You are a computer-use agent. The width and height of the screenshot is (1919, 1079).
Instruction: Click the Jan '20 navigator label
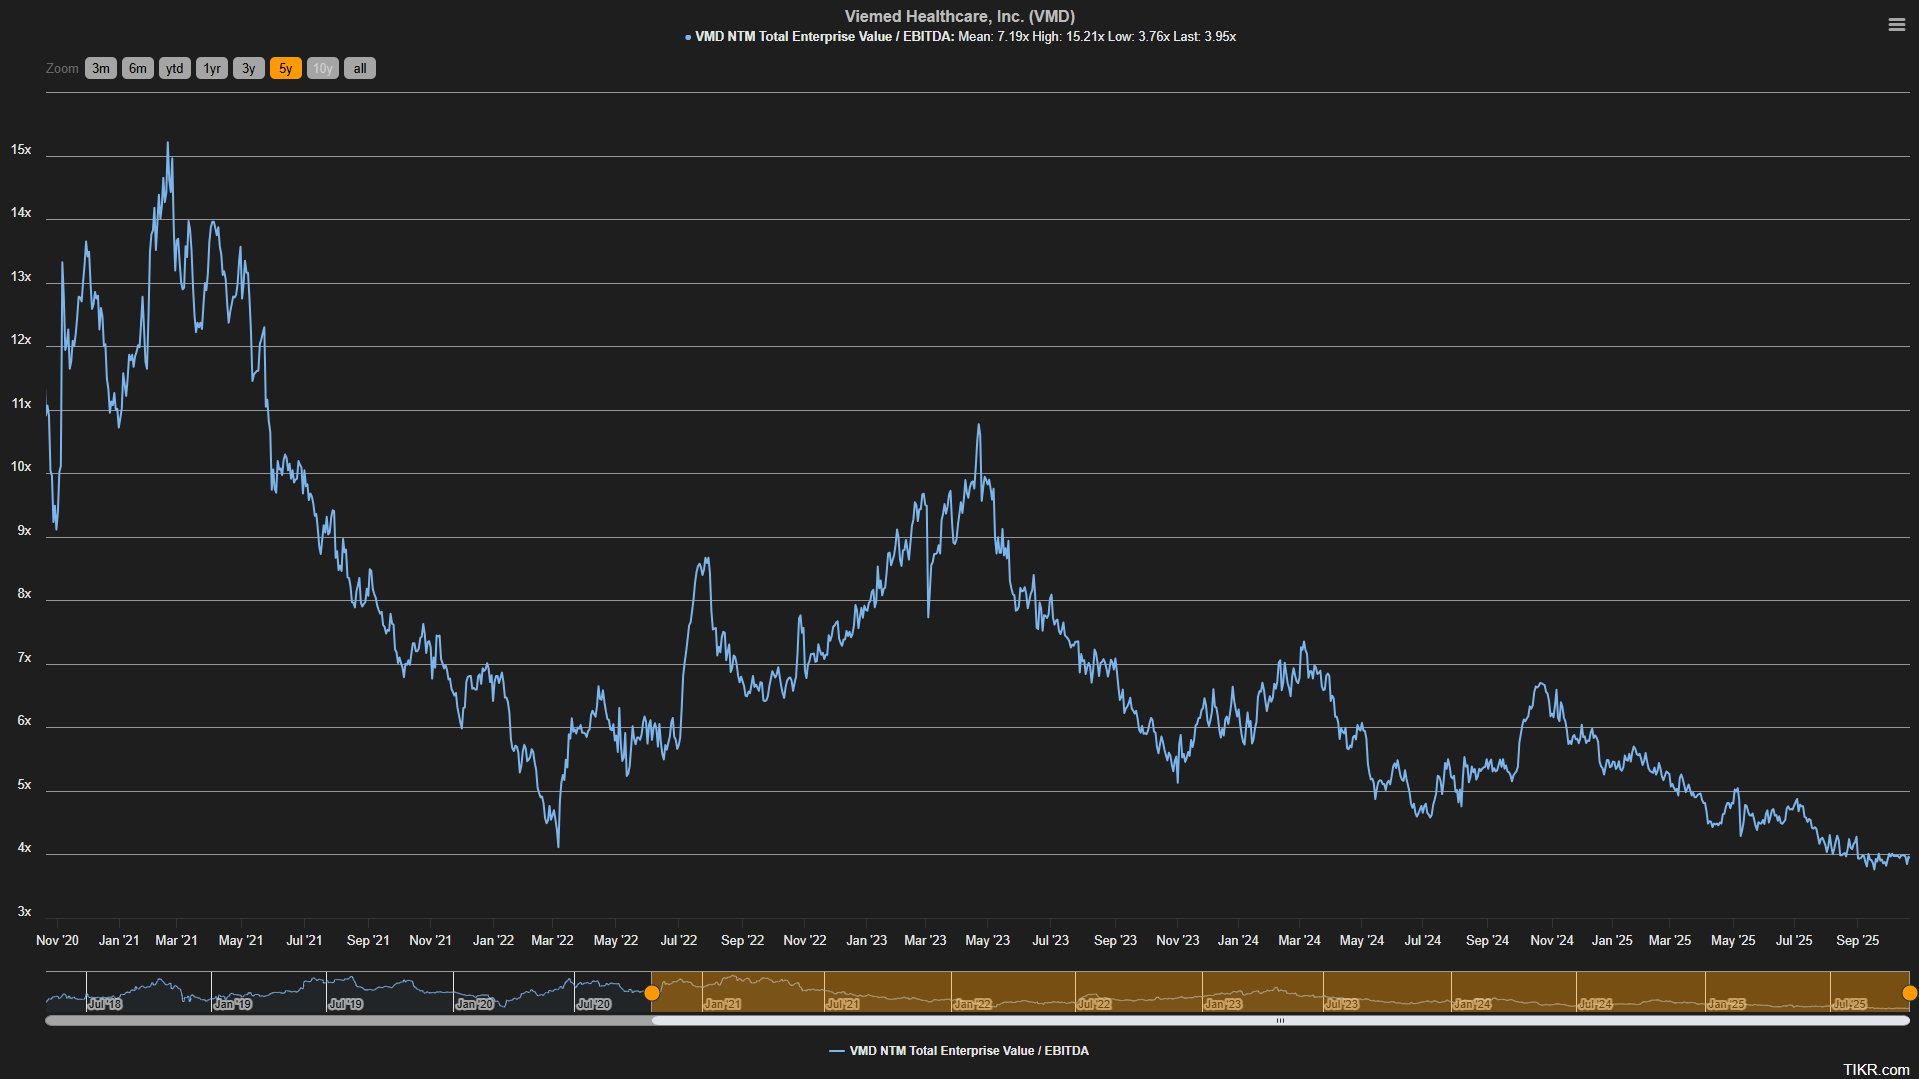tap(474, 1004)
